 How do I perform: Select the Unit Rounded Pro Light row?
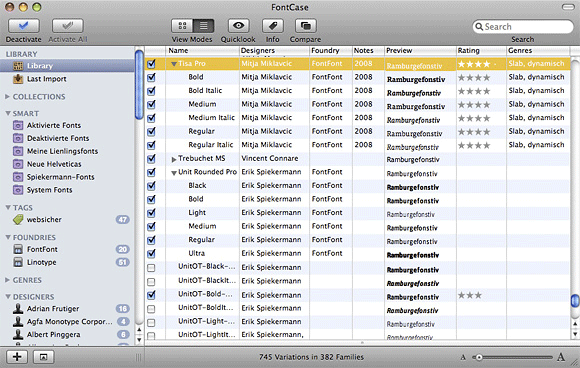(x=357, y=213)
